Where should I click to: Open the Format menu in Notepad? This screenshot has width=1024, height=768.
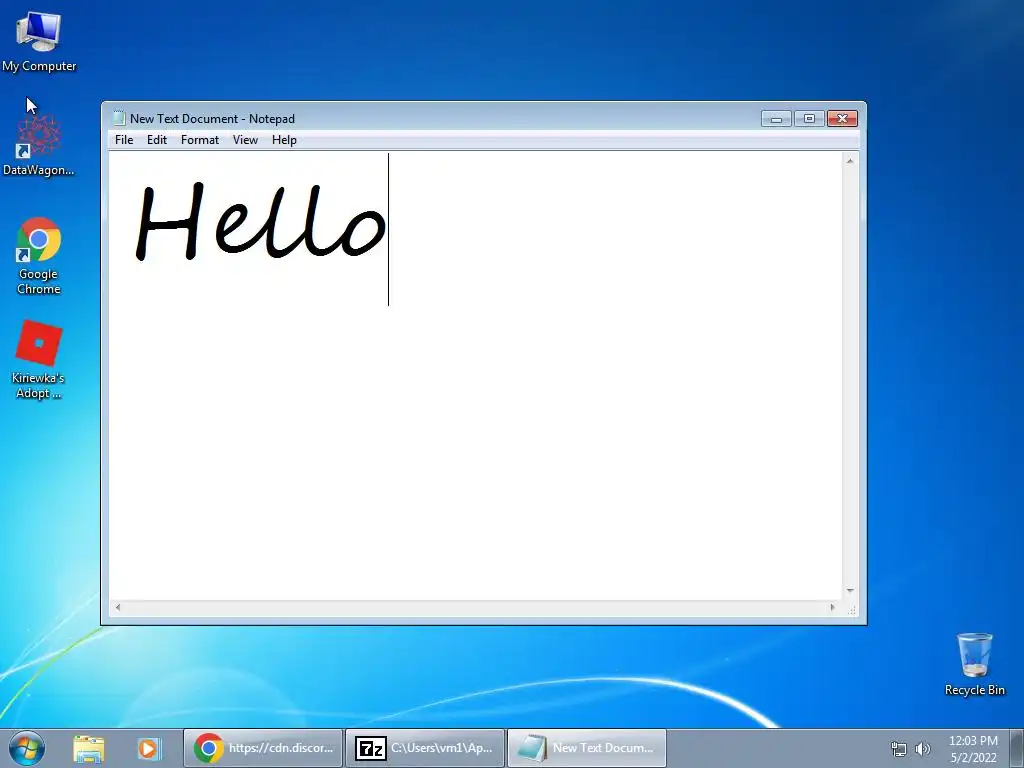click(x=200, y=140)
